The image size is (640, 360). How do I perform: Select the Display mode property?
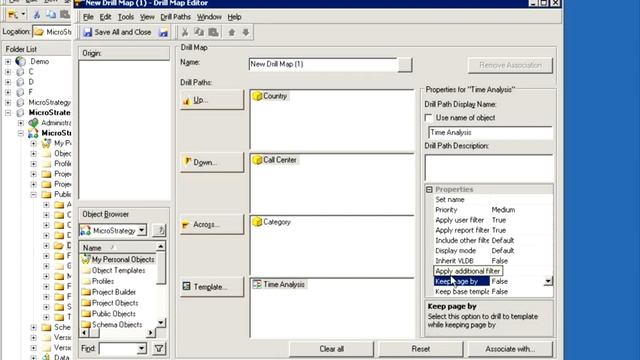(x=493, y=251)
